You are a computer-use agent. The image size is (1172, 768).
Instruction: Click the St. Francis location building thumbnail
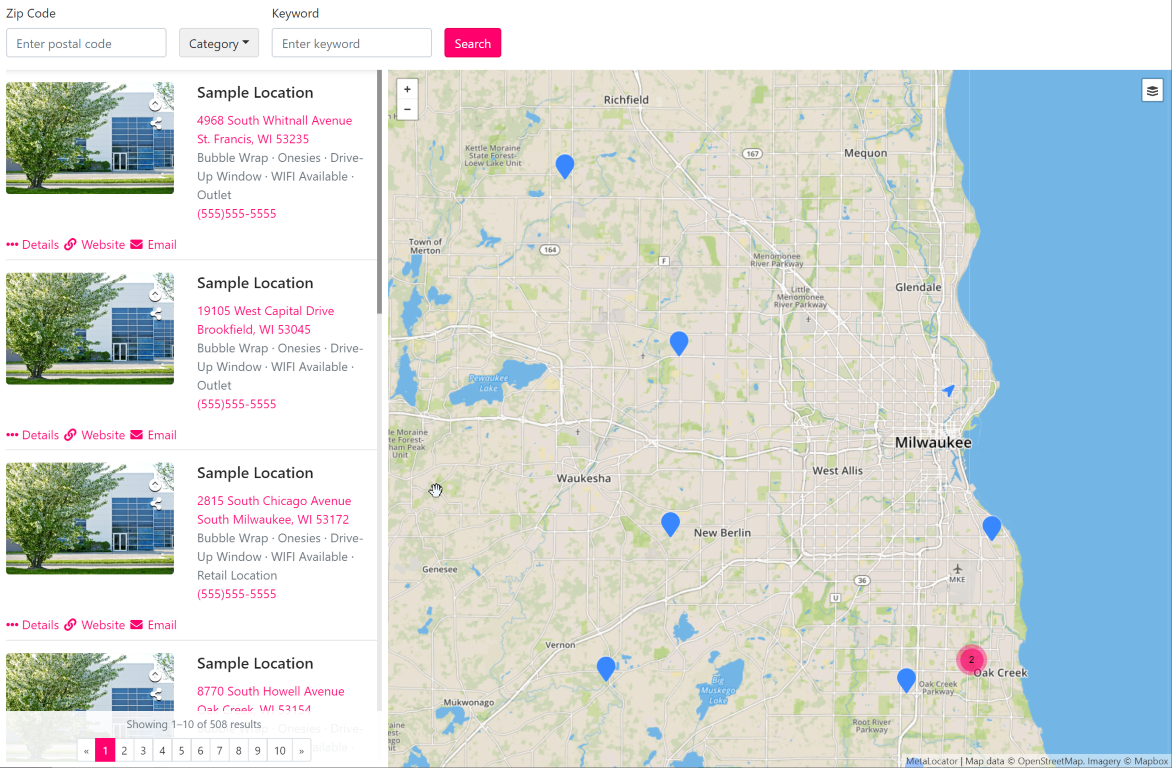point(90,138)
